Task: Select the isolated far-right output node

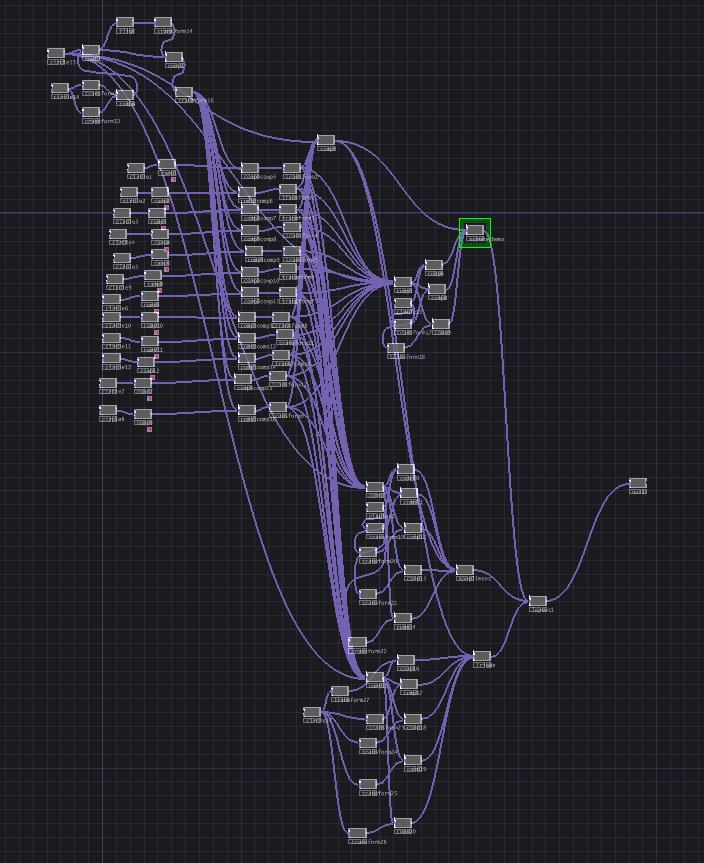Action: (x=638, y=483)
